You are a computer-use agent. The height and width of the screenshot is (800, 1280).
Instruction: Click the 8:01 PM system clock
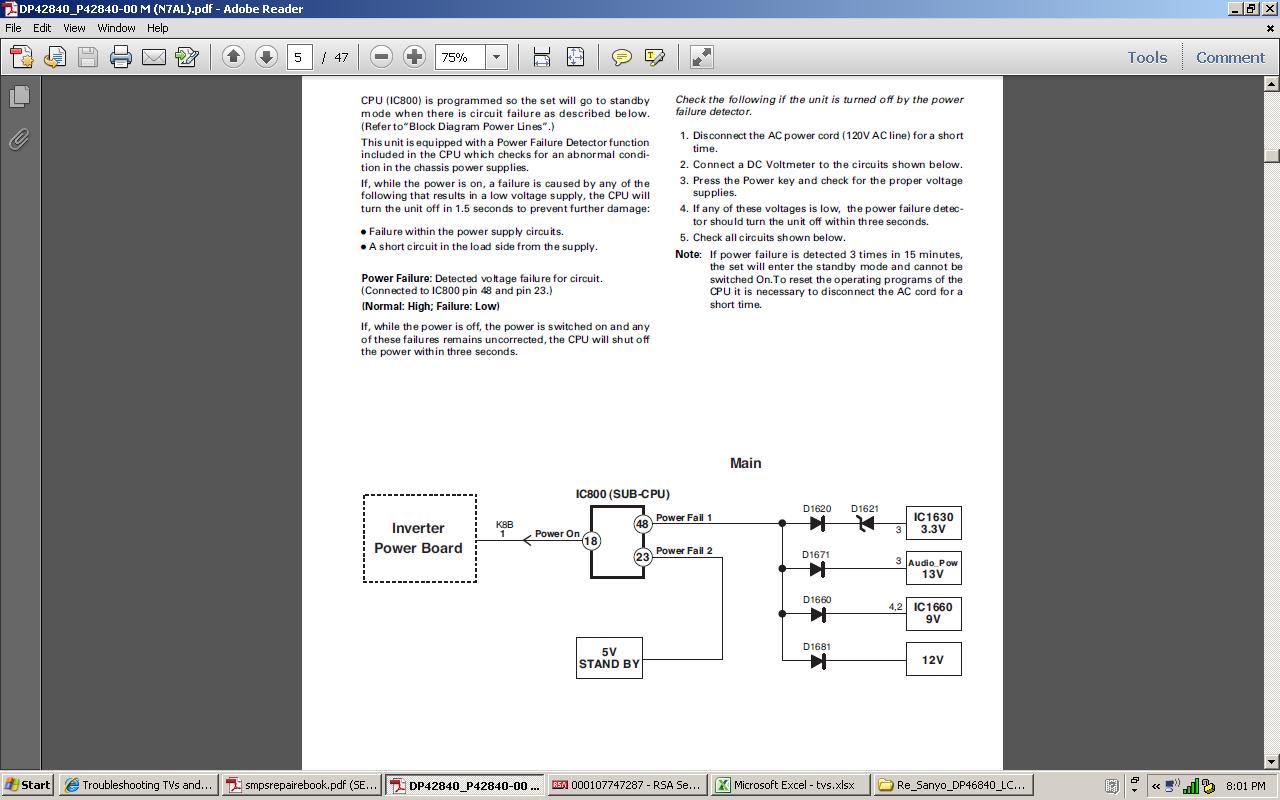[x=1245, y=786]
